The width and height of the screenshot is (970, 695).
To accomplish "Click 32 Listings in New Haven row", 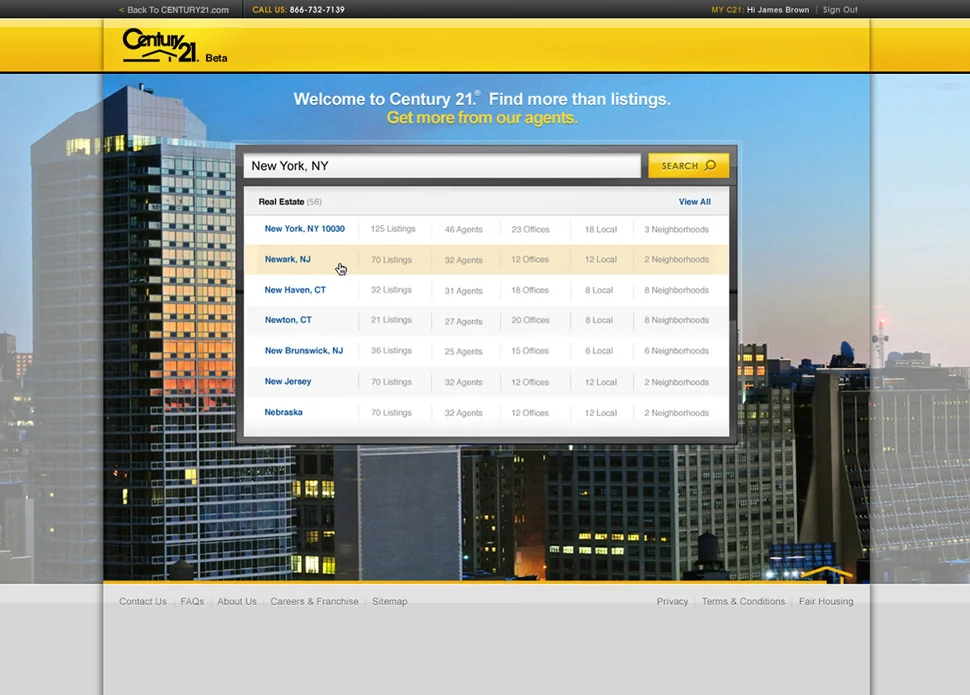I will [391, 290].
